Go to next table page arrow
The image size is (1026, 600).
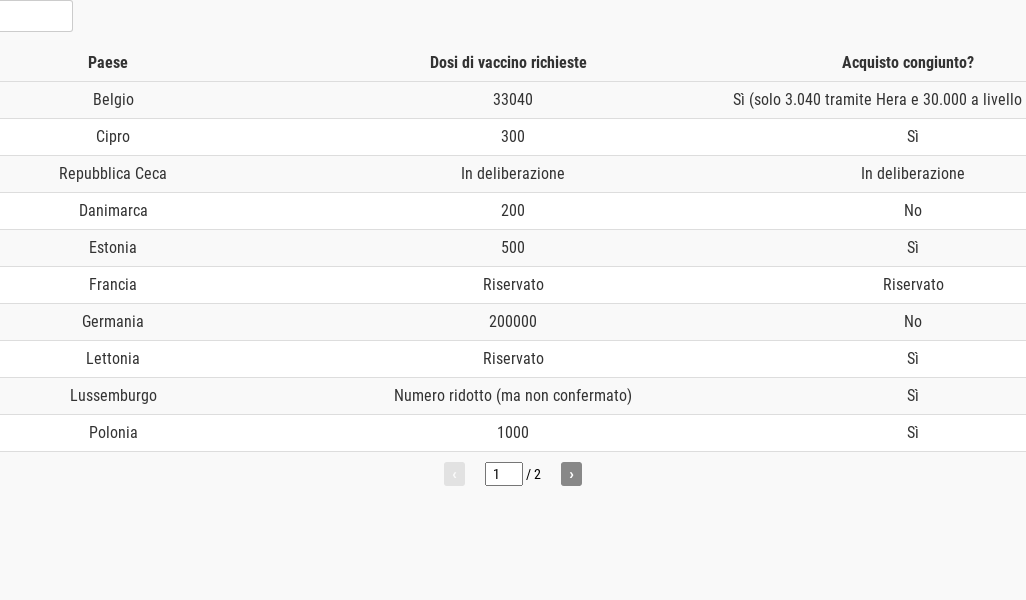[571, 474]
